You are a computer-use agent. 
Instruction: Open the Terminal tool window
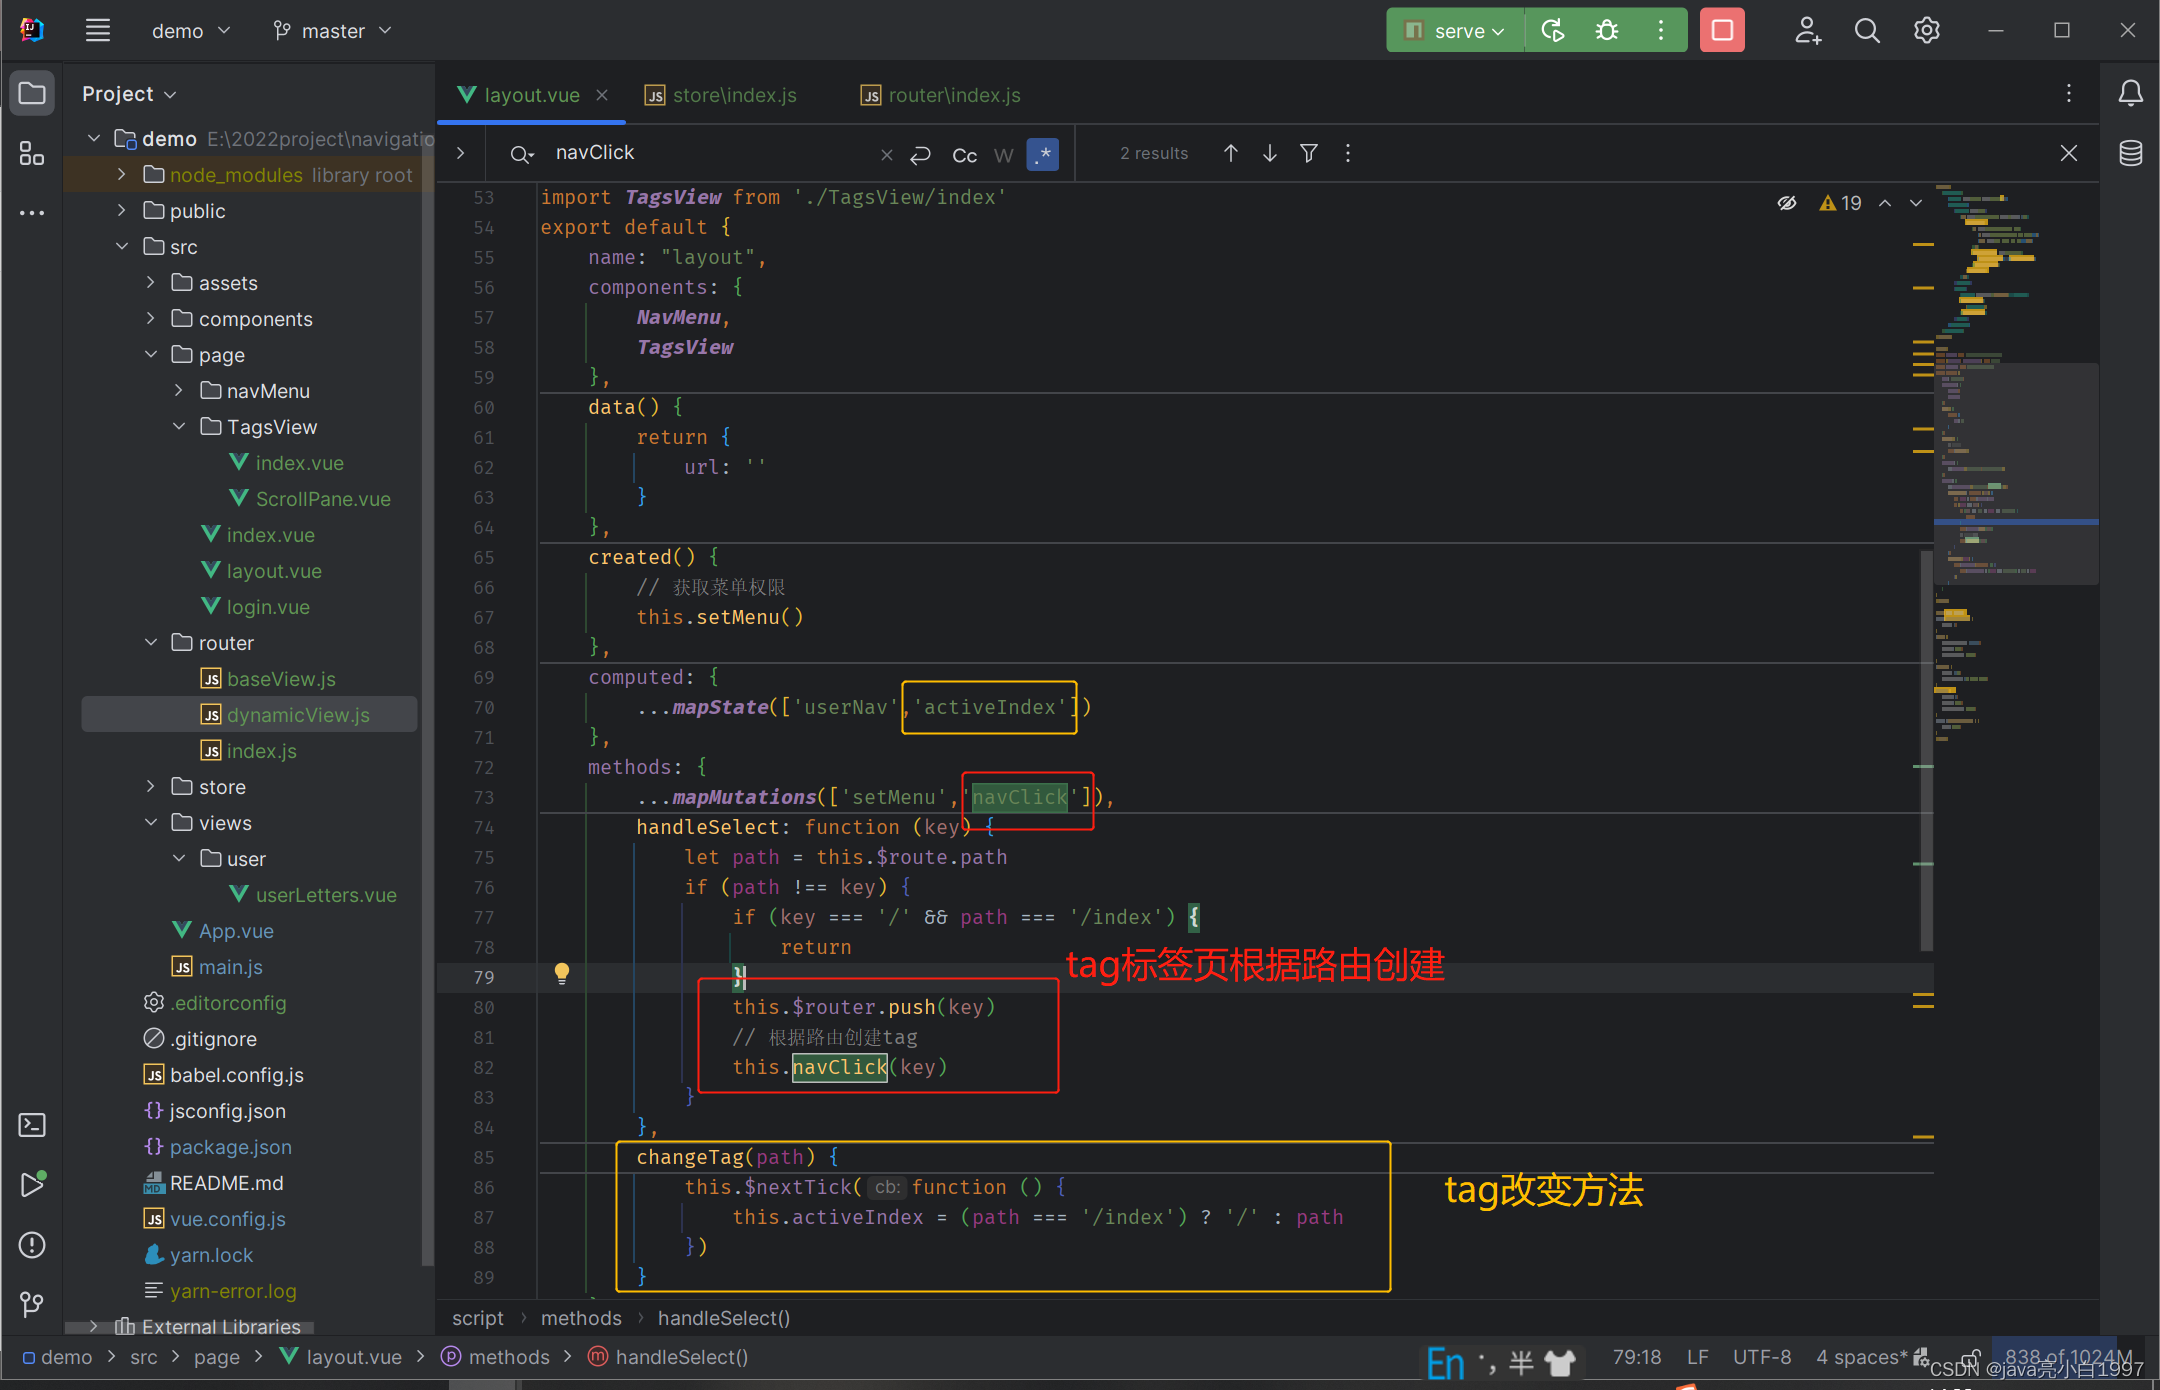tap(31, 1125)
